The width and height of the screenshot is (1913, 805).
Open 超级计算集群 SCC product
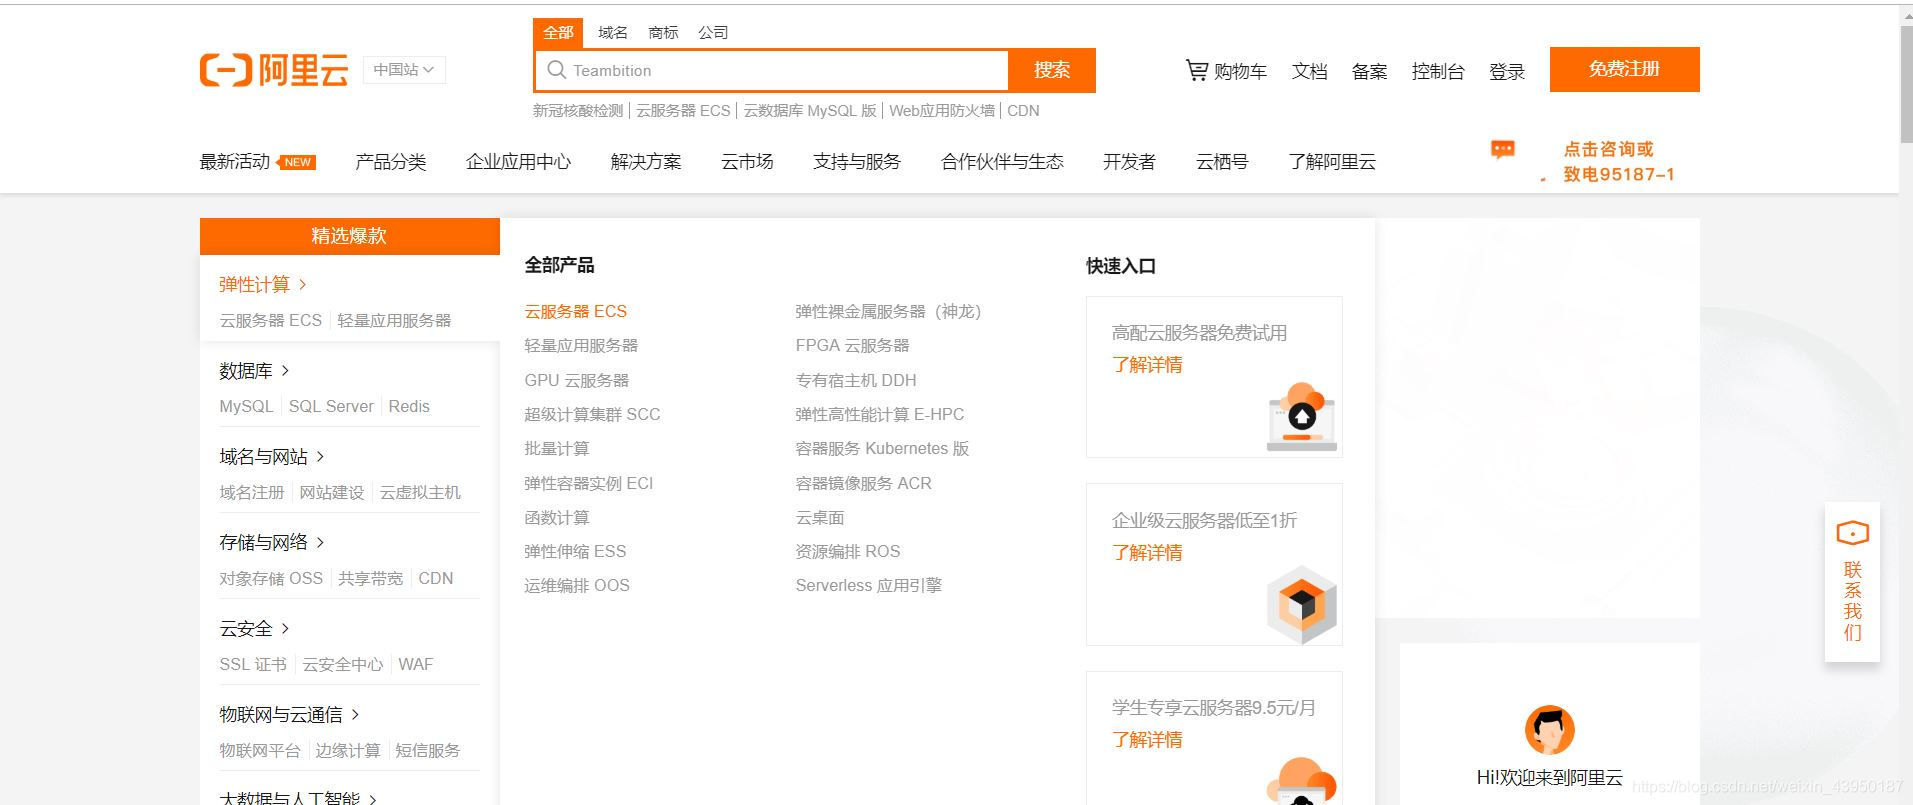[592, 415]
